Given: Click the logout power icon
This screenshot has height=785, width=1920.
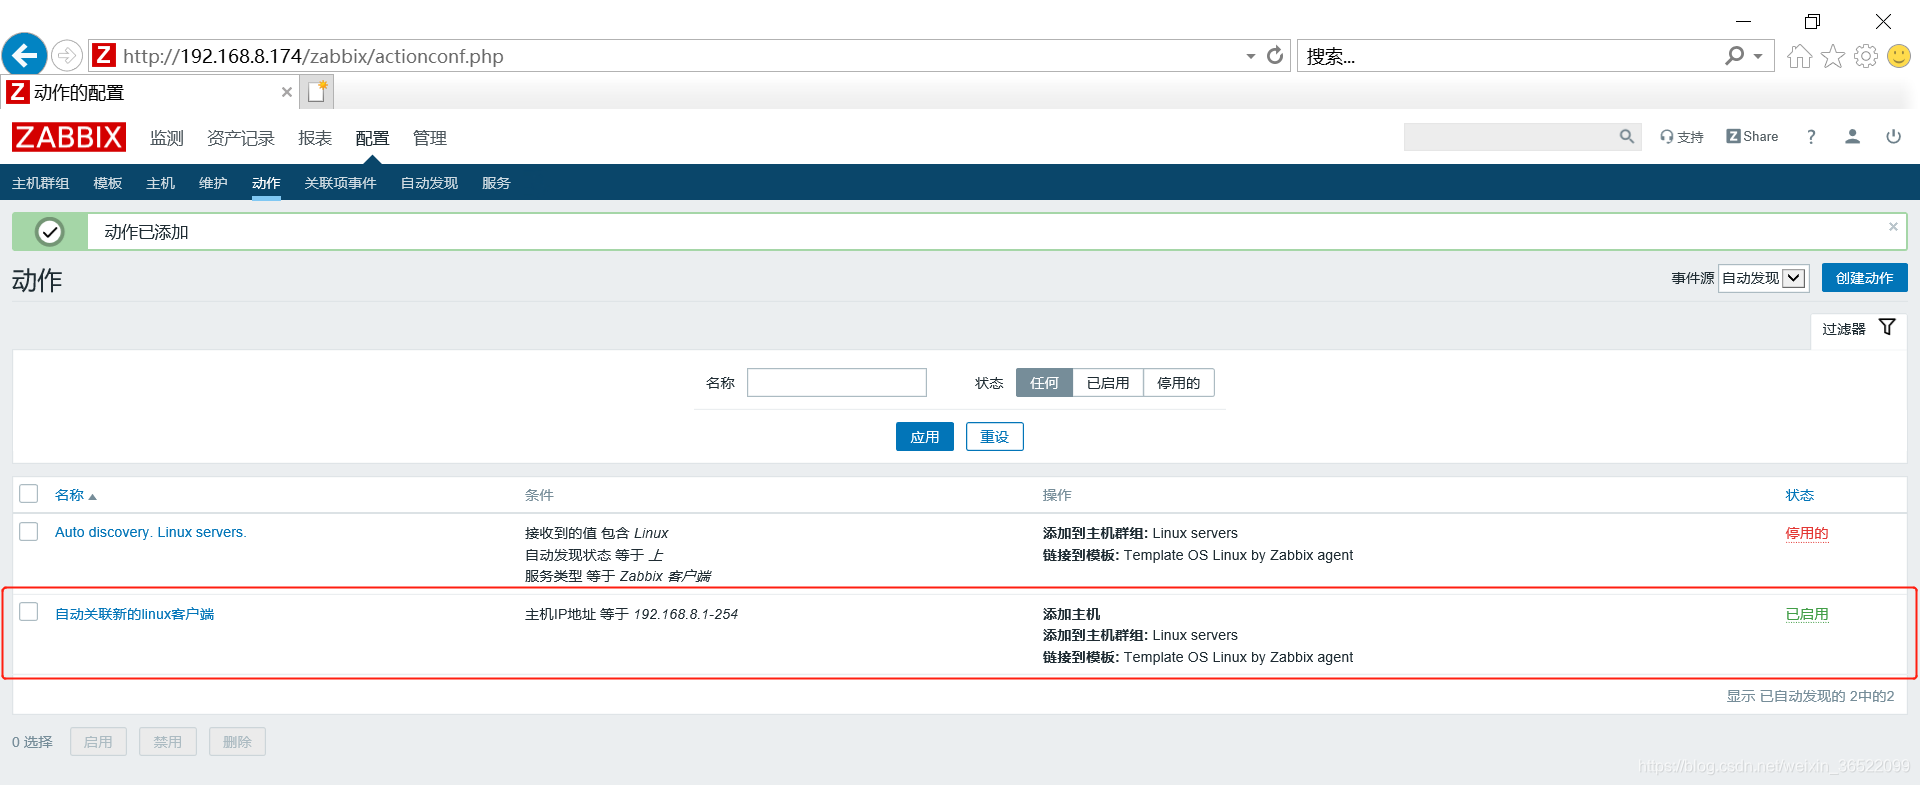Looking at the screenshot, I should 1894,137.
